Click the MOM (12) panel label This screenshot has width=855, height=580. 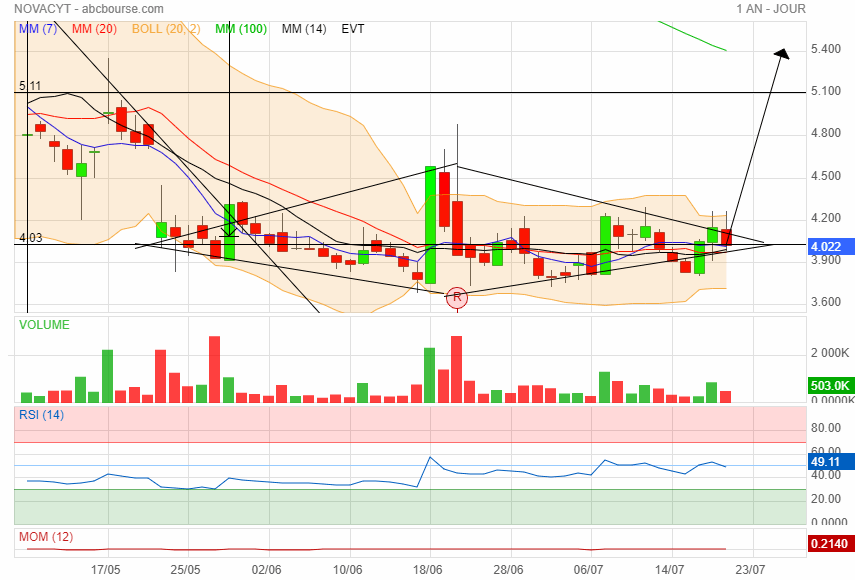[x=46, y=537]
